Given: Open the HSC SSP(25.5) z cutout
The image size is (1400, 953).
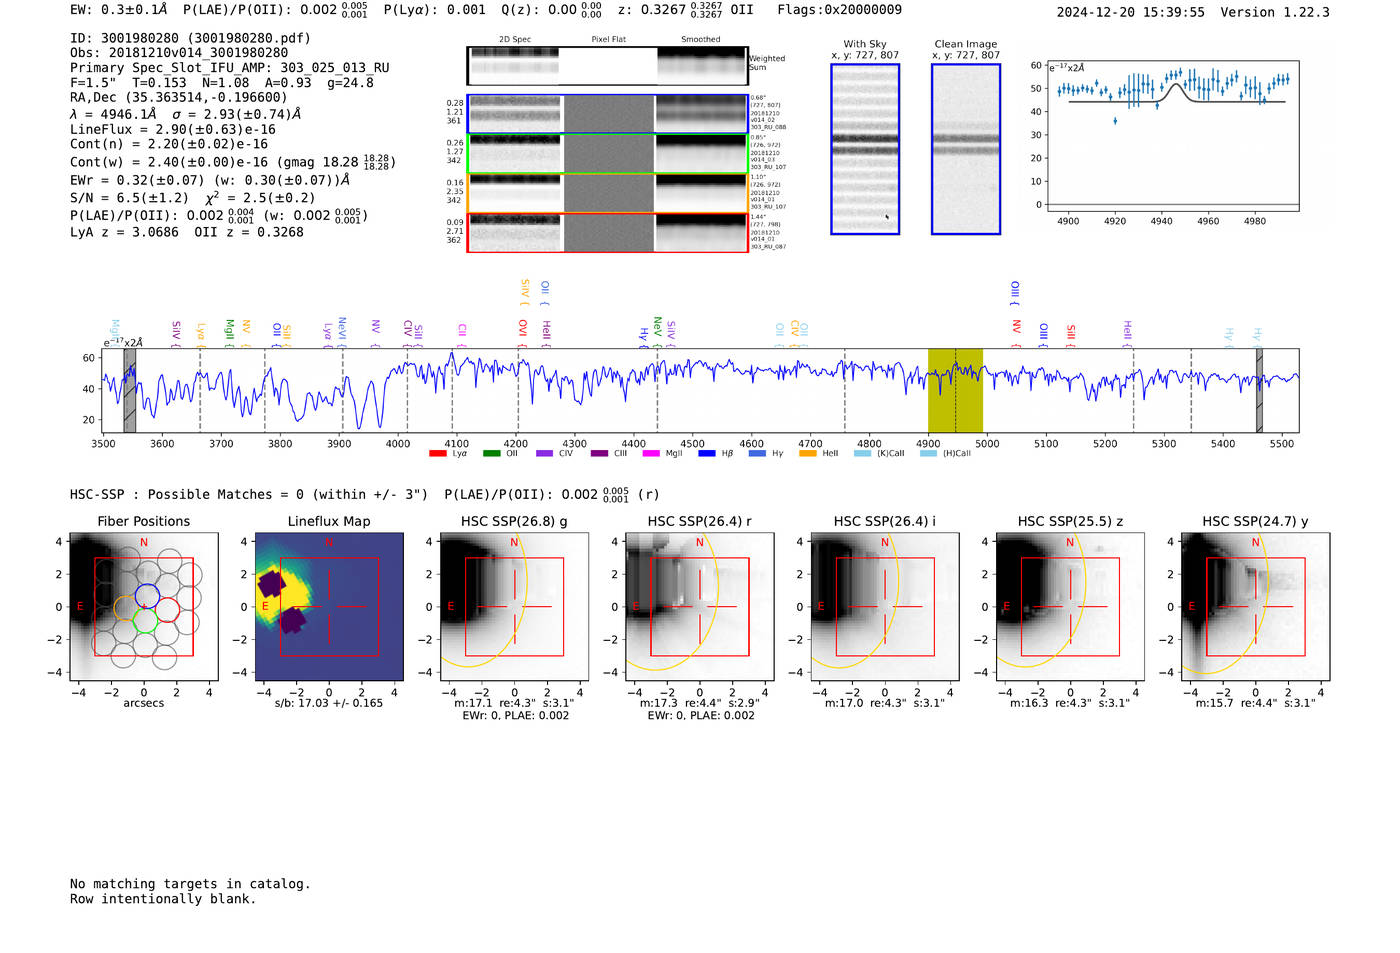Looking at the screenshot, I should pyautogui.click(x=1070, y=607).
